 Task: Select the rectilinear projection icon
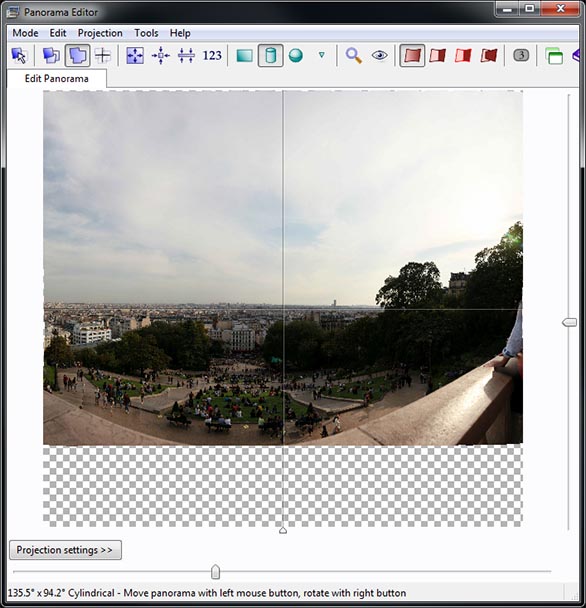click(244, 55)
